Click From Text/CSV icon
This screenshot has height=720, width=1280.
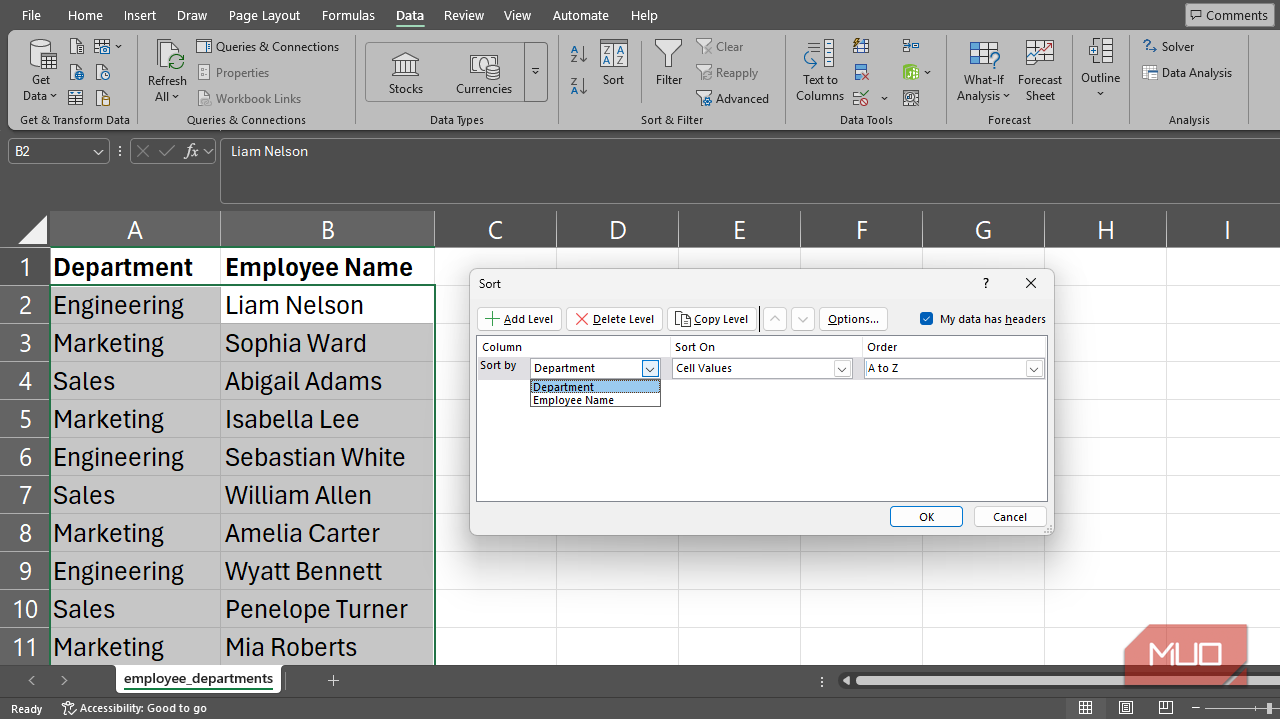pyautogui.click(x=76, y=47)
